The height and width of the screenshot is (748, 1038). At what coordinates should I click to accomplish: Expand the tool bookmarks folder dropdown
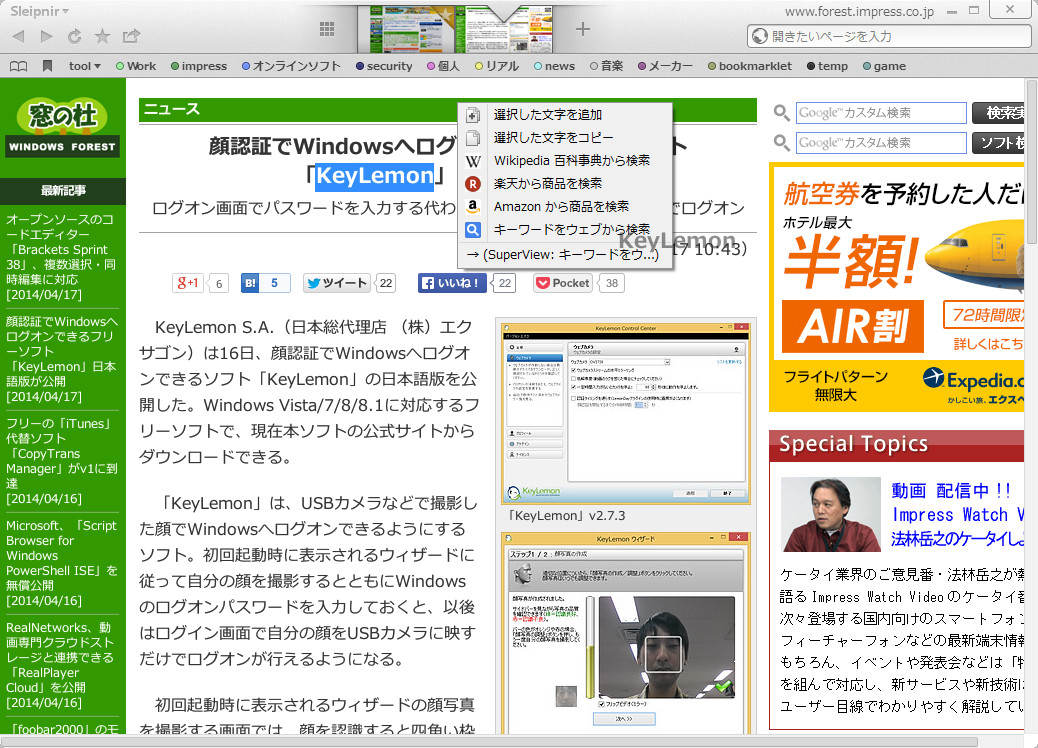[x=97, y=66]
